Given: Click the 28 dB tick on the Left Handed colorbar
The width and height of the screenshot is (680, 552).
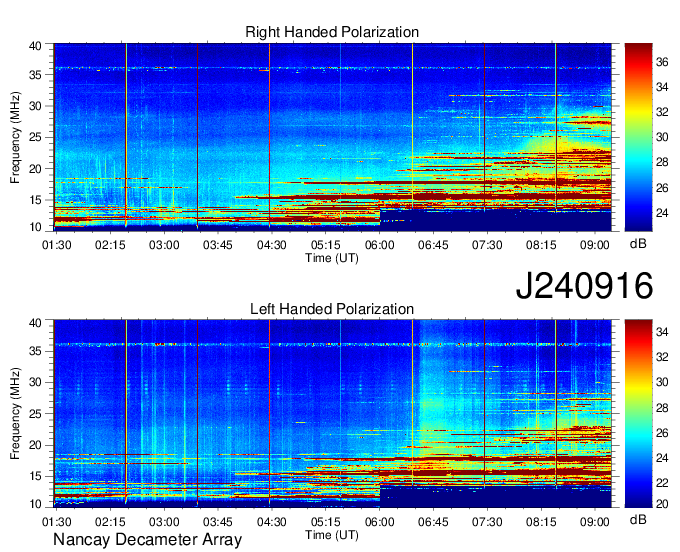Looking at the screenshot, I should point(662,408).
